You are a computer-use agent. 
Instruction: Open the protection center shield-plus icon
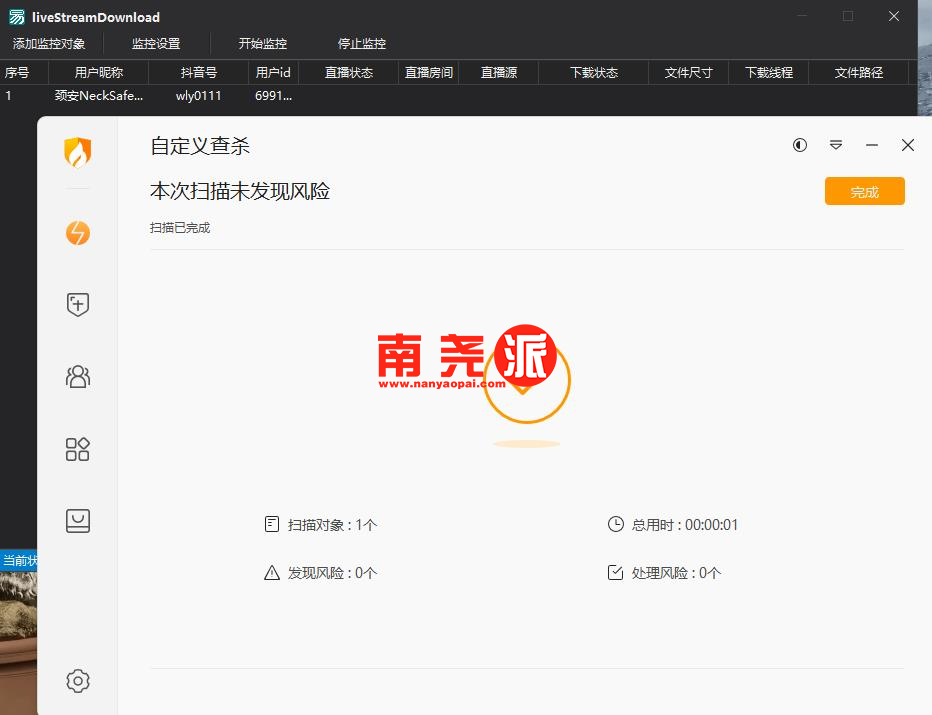coord(78,304)
